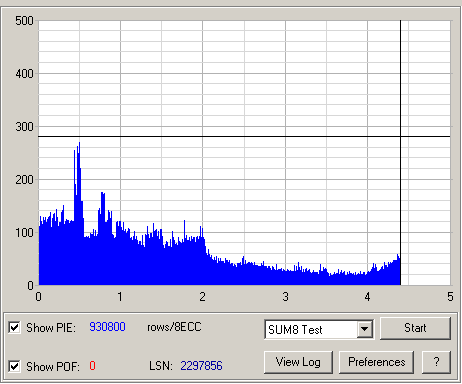Click the blue PIE count 930800
This screenshot has height=384, width=462.
tap(107, 327)
